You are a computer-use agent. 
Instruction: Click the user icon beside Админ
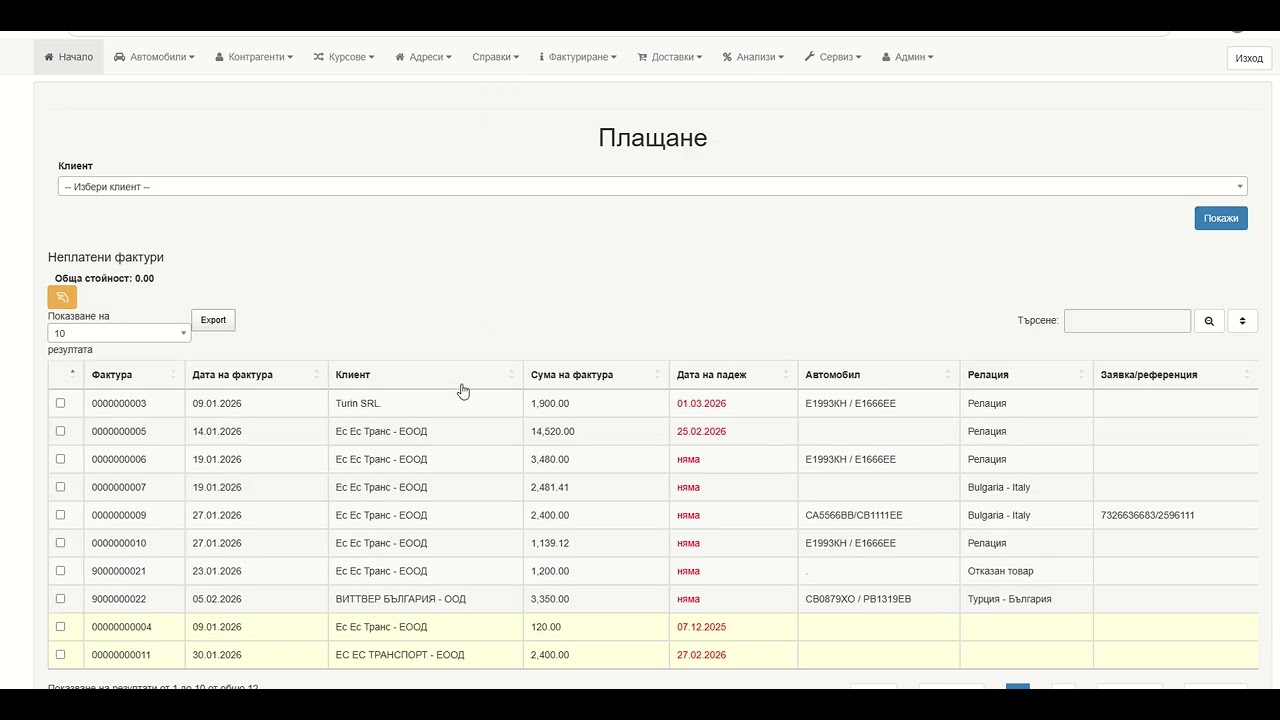[886, 57]
